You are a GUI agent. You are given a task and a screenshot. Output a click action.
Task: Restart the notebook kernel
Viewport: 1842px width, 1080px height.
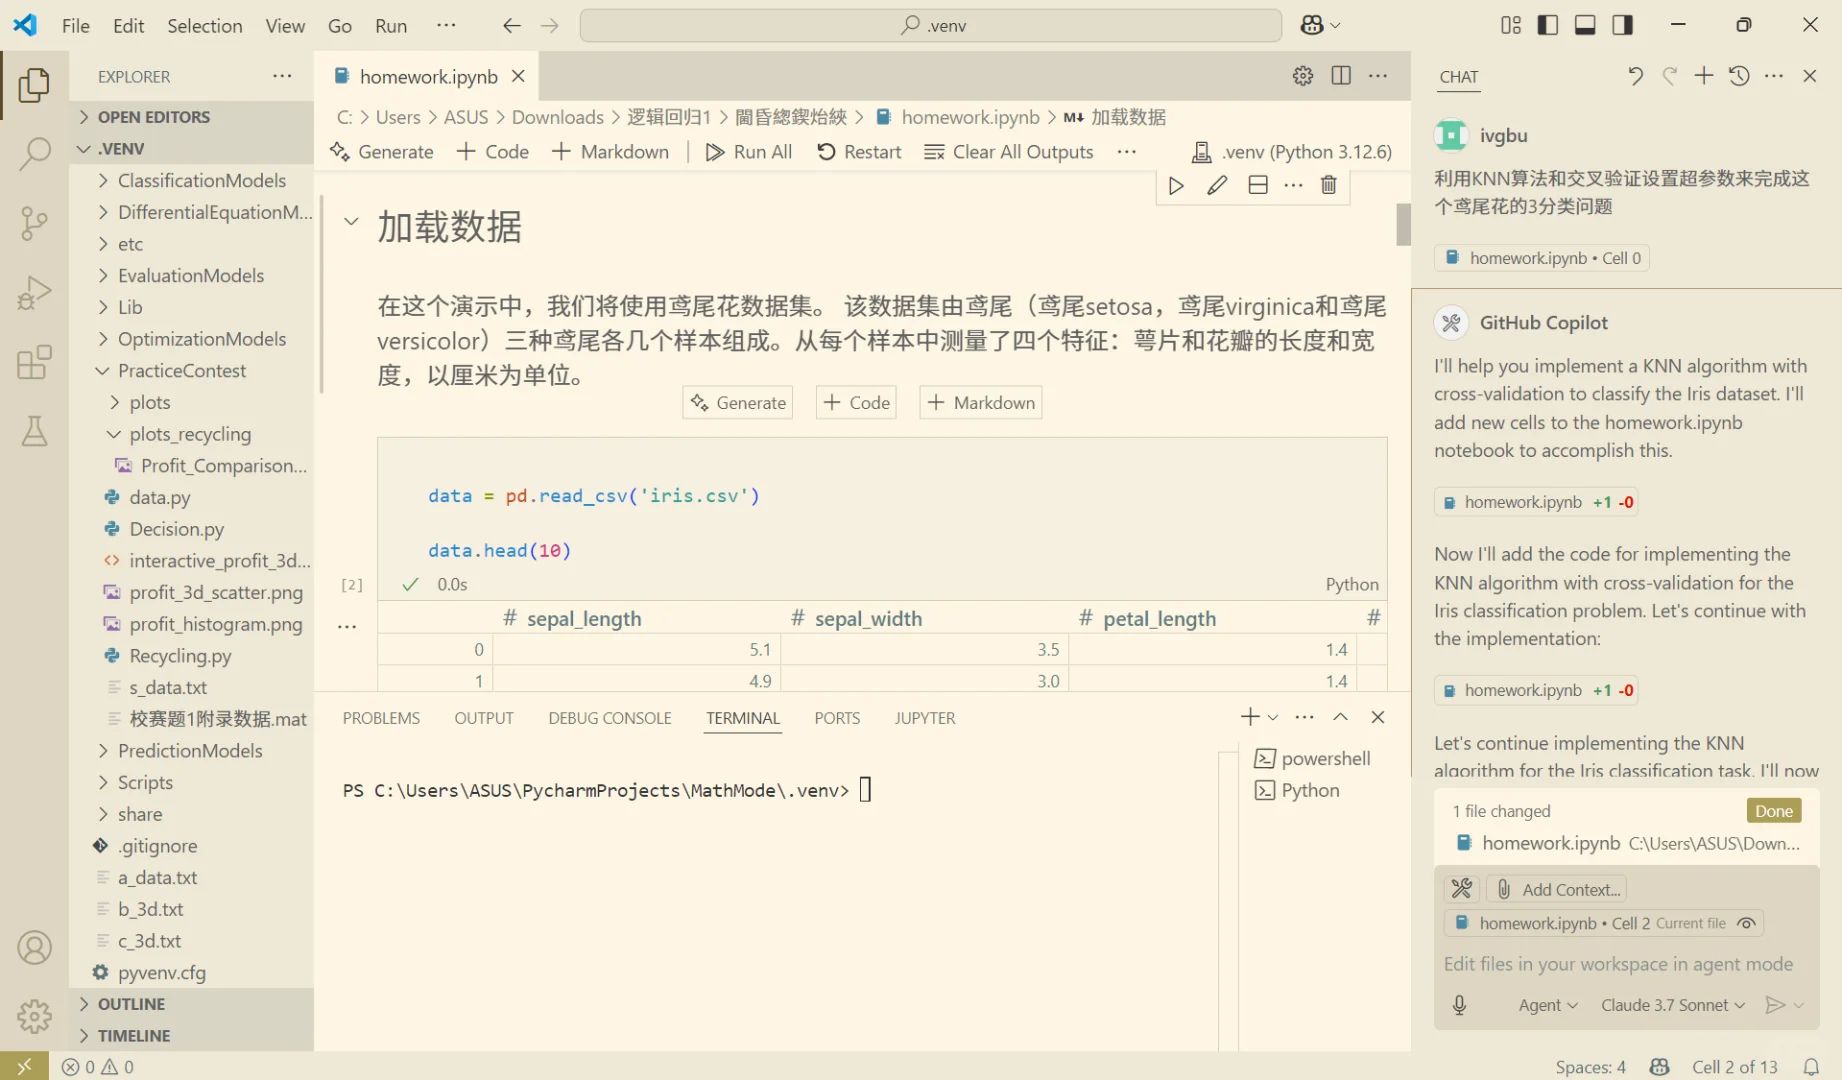coord(859,152)
